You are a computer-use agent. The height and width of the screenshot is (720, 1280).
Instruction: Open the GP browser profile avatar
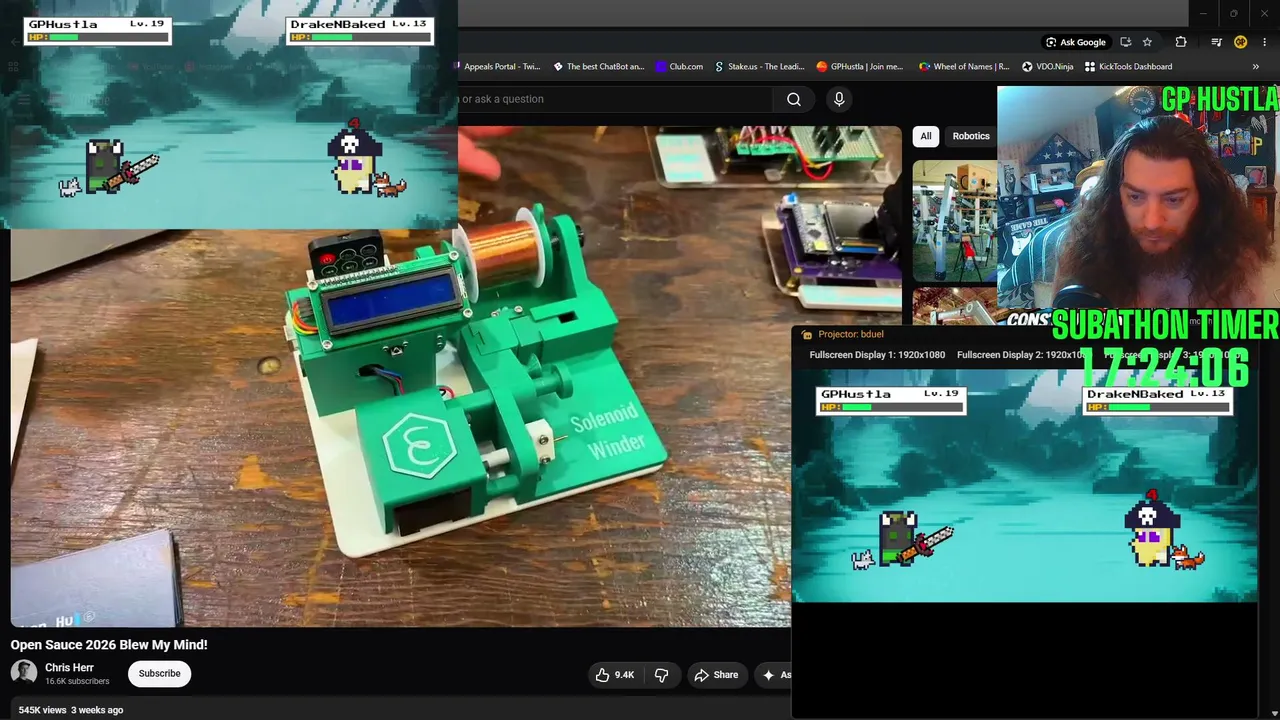(1240, 42)
